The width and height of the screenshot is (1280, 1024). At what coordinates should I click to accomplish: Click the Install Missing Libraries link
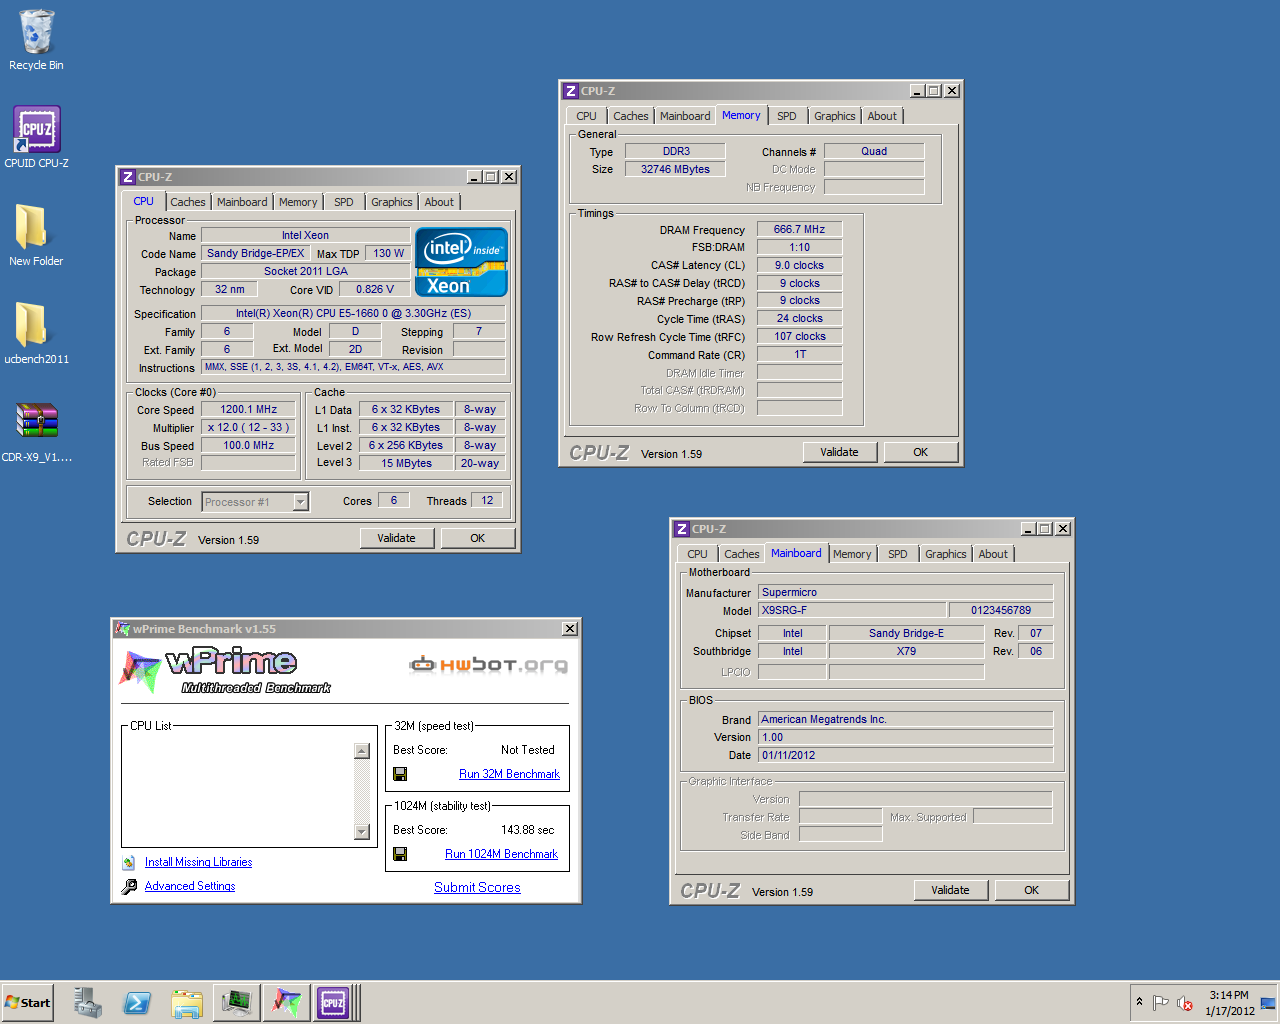[x=198, y=862]
